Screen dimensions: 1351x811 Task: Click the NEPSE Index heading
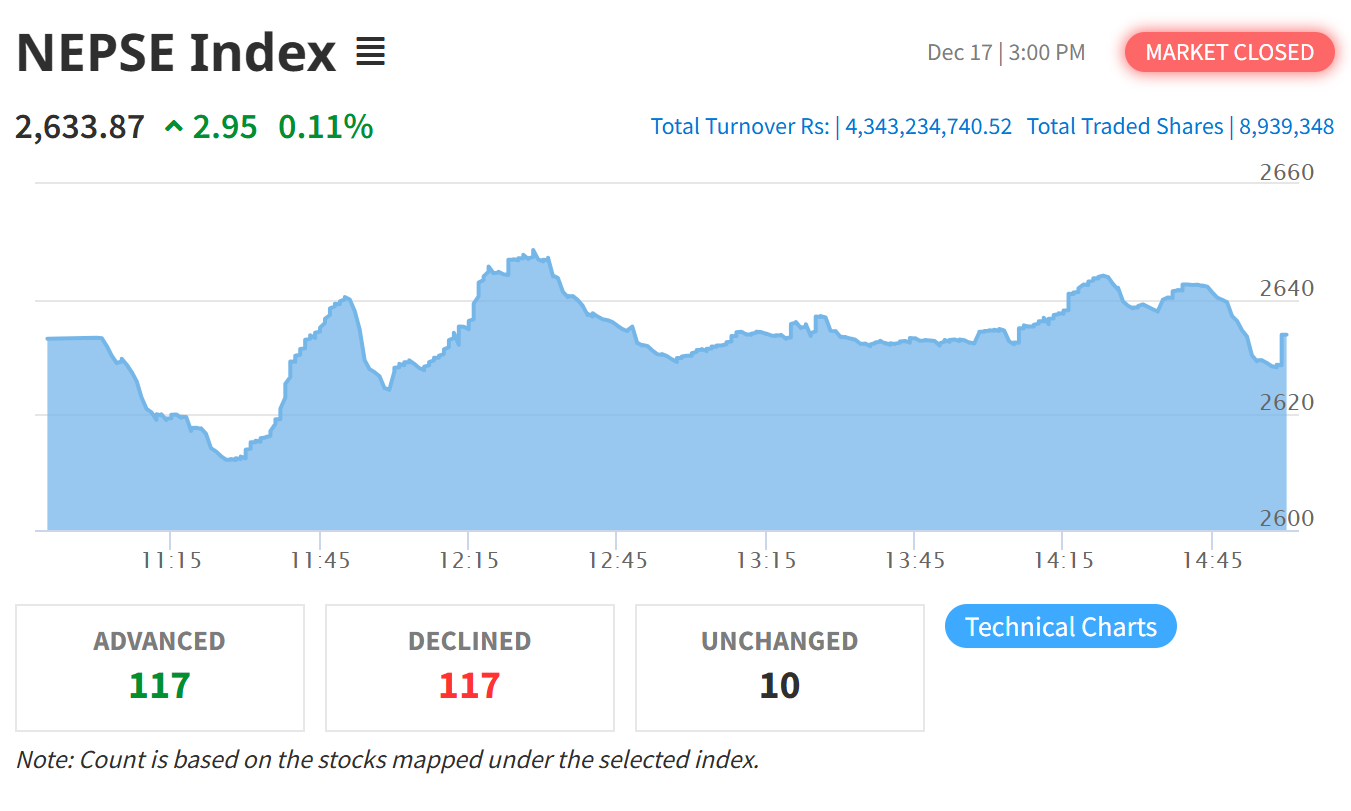[x=176, y=53]
